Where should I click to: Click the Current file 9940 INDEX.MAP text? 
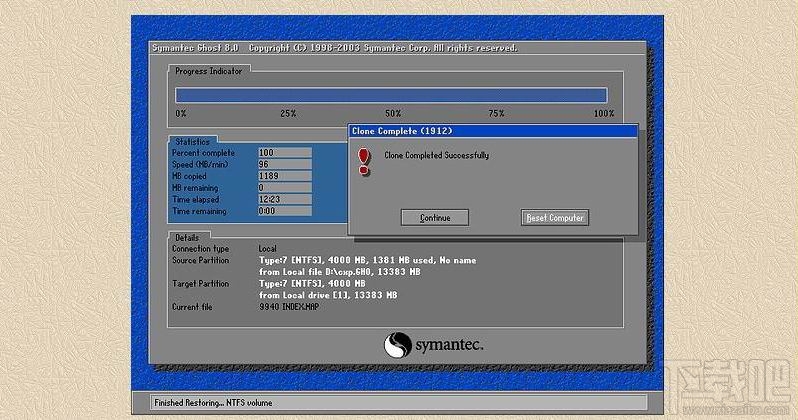tap(289, 307)
